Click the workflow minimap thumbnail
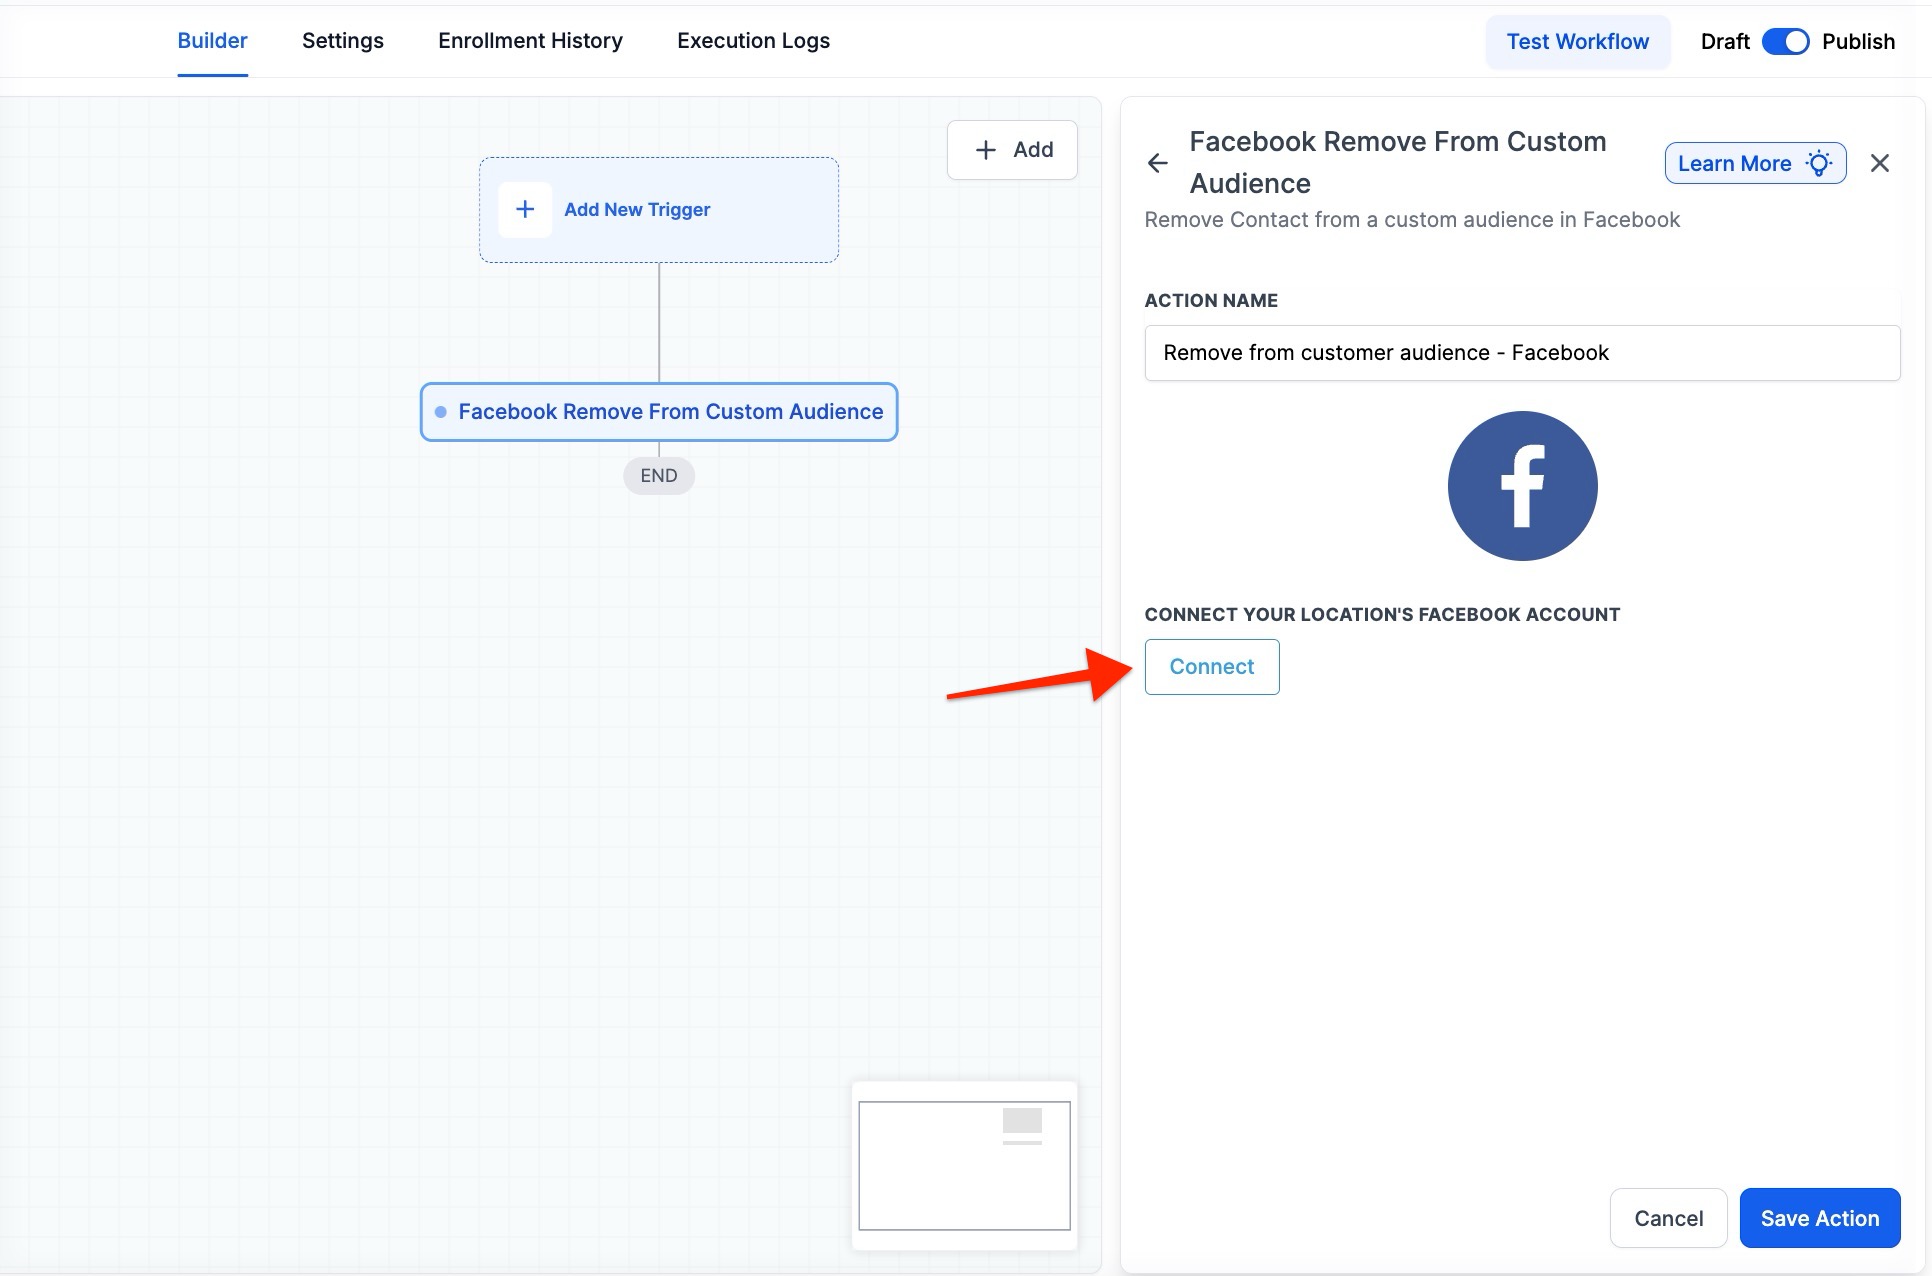This screenshot has height=1276, width=1932. 964,1165
